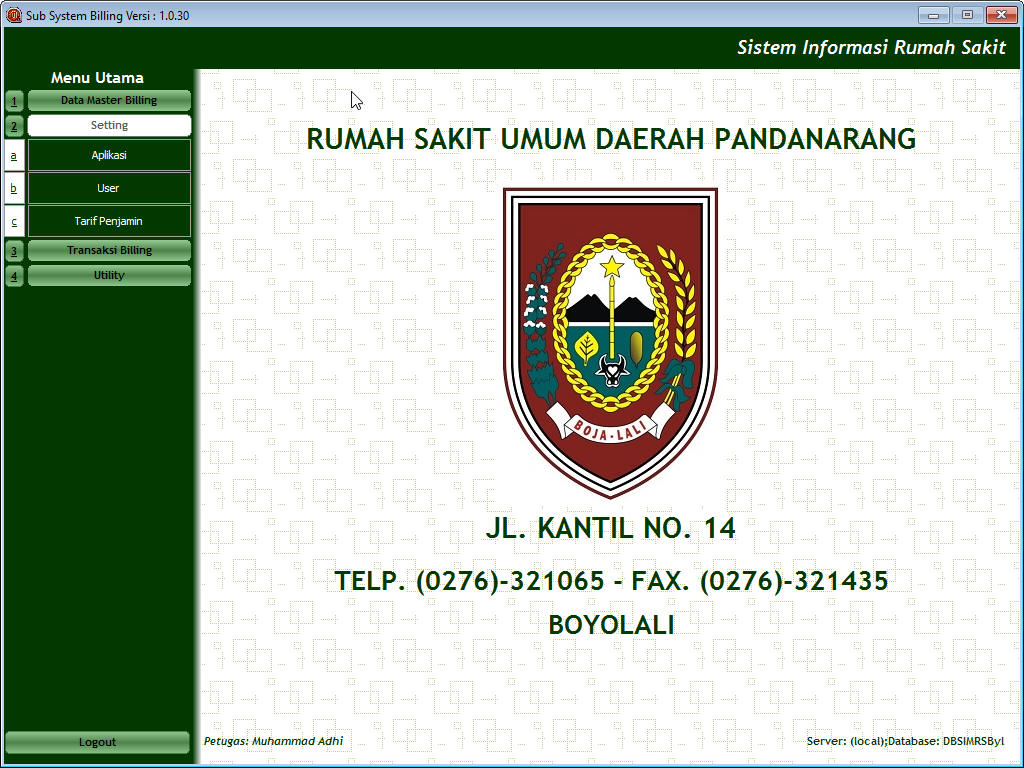Click the shortcut number 4 button

[14, 275]
